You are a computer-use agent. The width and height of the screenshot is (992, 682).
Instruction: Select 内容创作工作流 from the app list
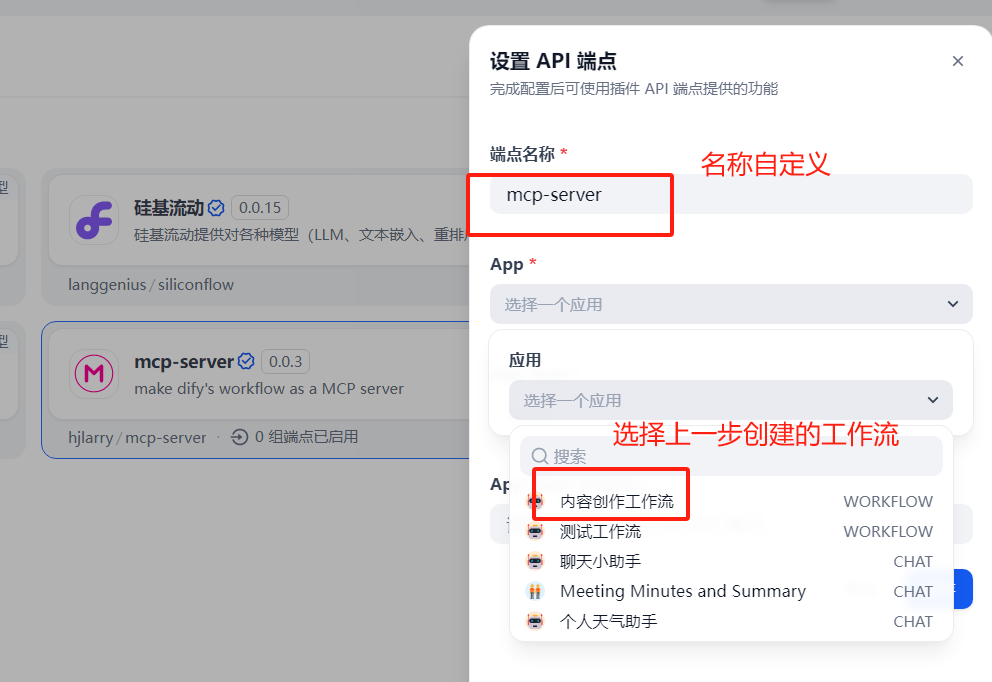click(x=731, y=502)
